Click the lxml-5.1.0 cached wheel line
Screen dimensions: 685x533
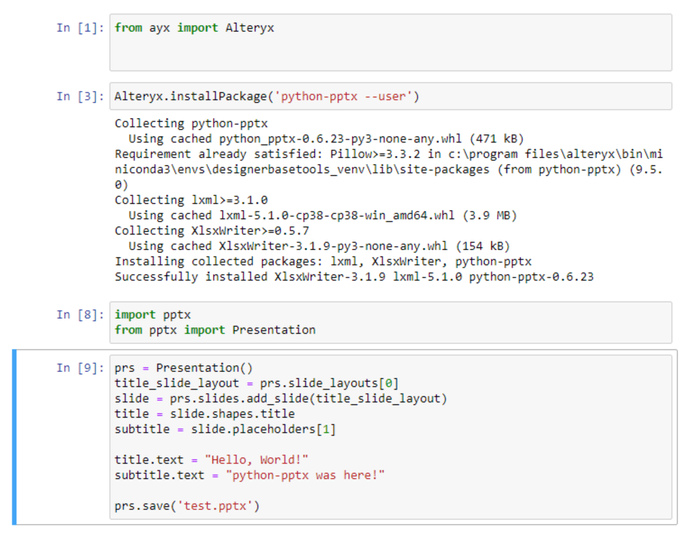point(322,215)
